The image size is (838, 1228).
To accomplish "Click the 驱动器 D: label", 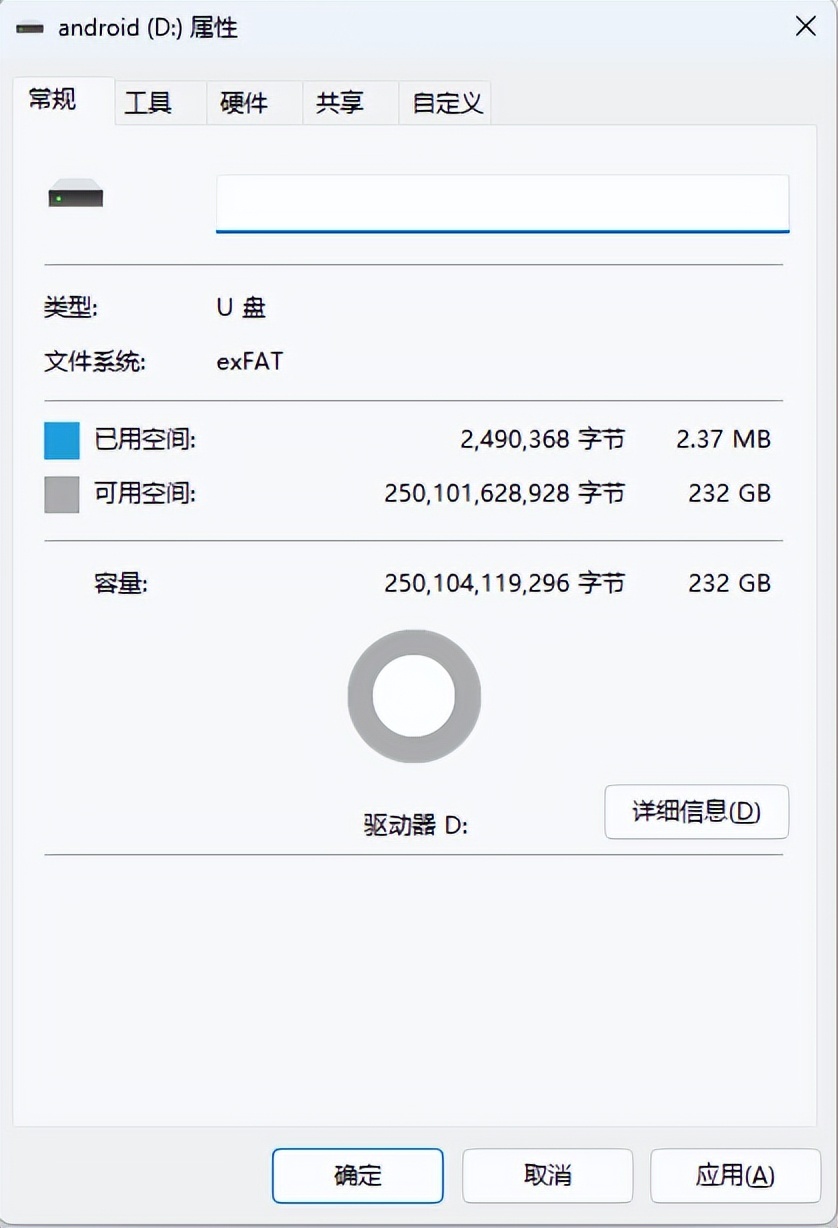I will pyautogui.click(x=416, y=826).
